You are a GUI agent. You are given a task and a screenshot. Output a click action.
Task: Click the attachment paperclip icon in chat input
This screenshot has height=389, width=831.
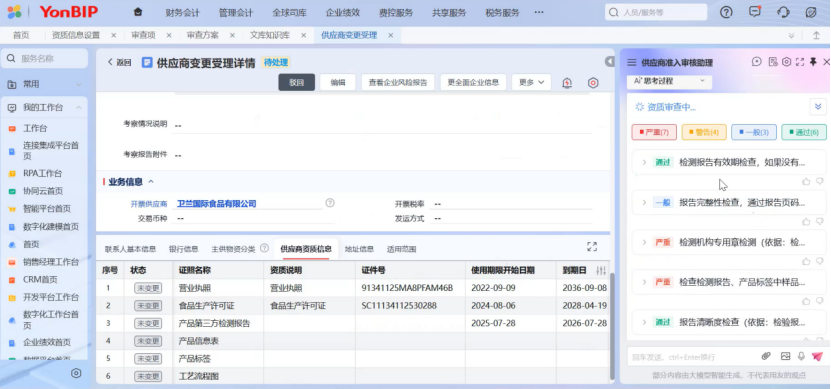[x=766, y=356]
